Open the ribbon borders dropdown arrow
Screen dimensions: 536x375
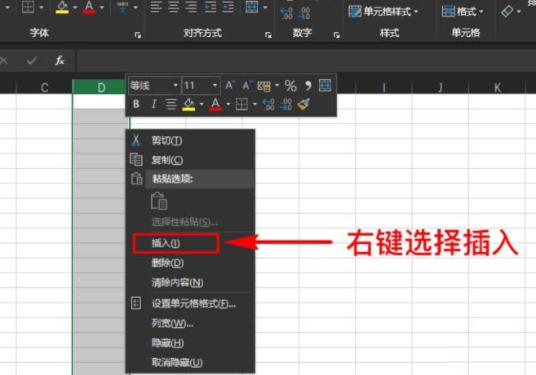tap(41, 7)
